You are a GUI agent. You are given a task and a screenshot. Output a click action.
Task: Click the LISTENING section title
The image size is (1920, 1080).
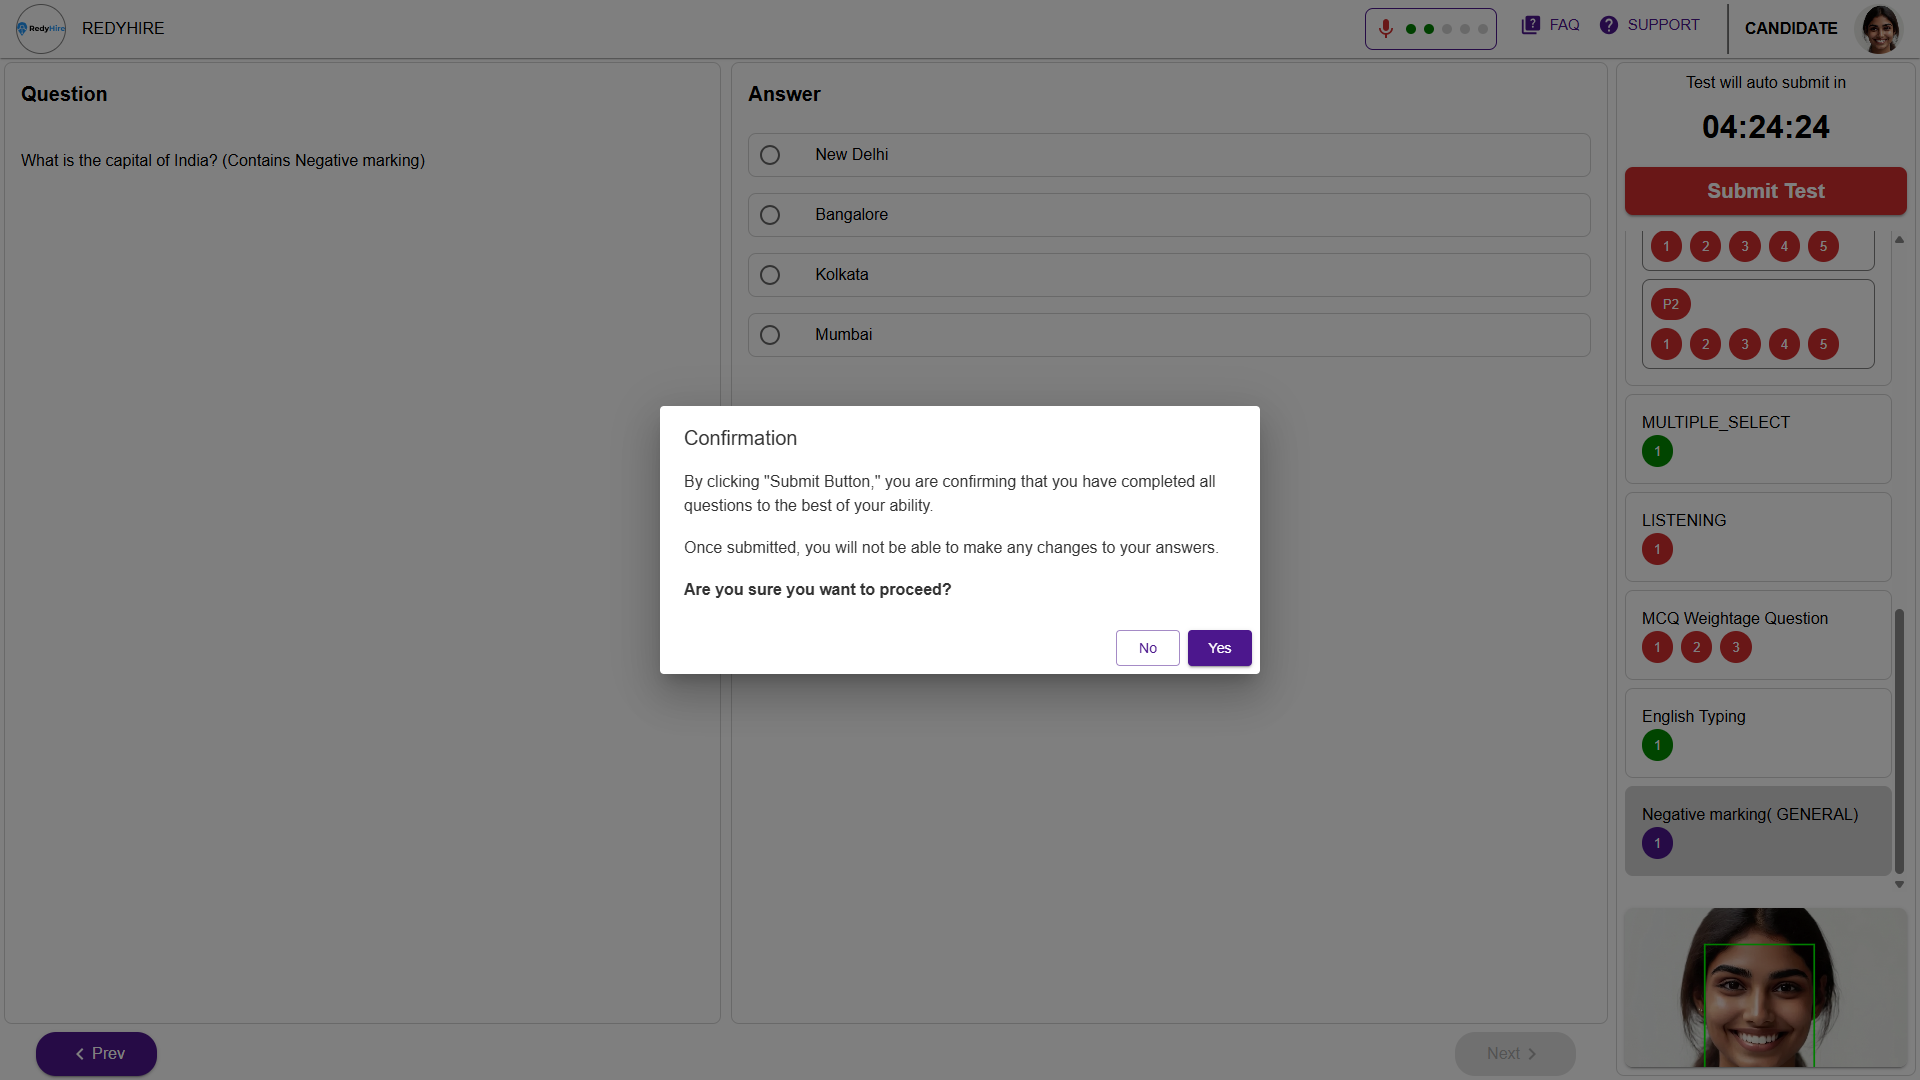click(1684, 520)
